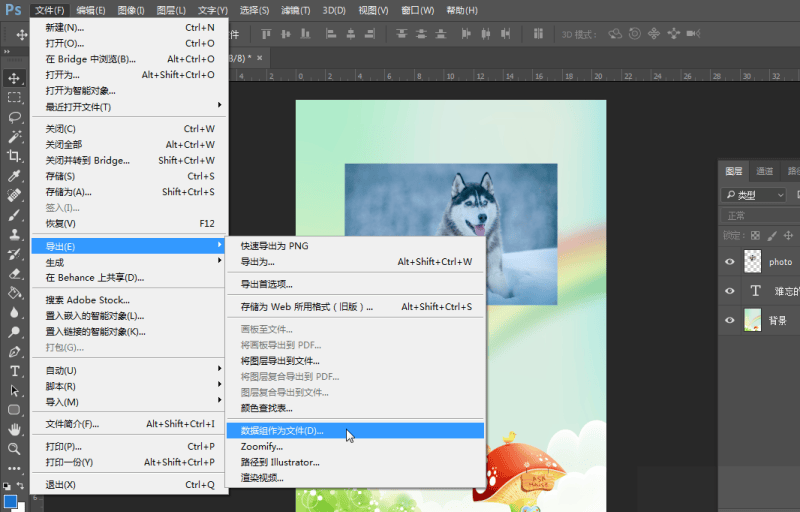This screenshot has width=800, height=512.
Task: Select the Zoom magnifier tool
Action: tap(14, 449)
